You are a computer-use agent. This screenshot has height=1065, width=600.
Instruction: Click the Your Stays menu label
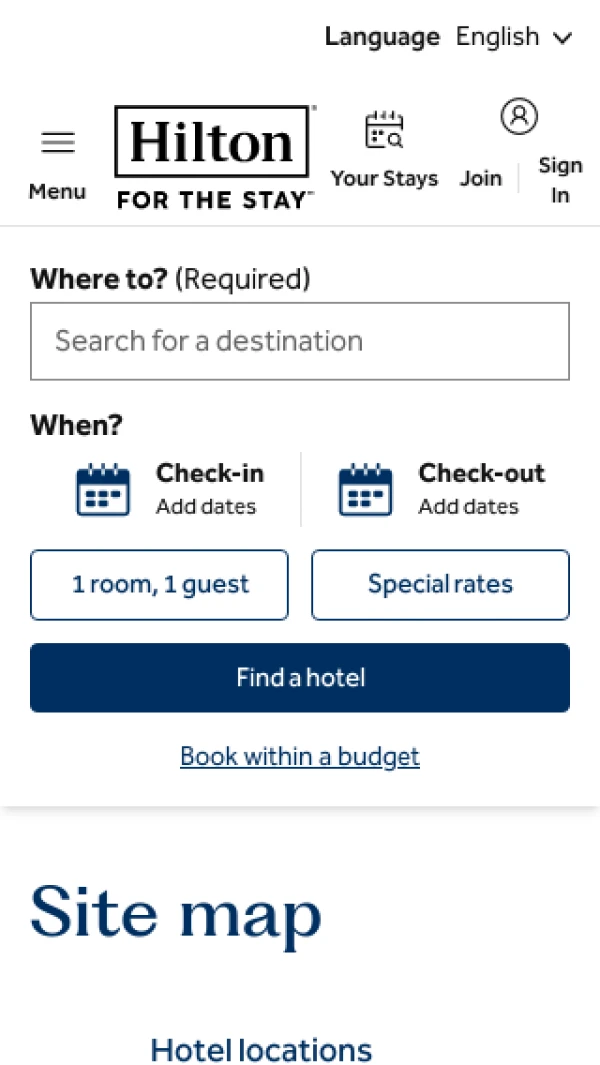click(384, 178)
